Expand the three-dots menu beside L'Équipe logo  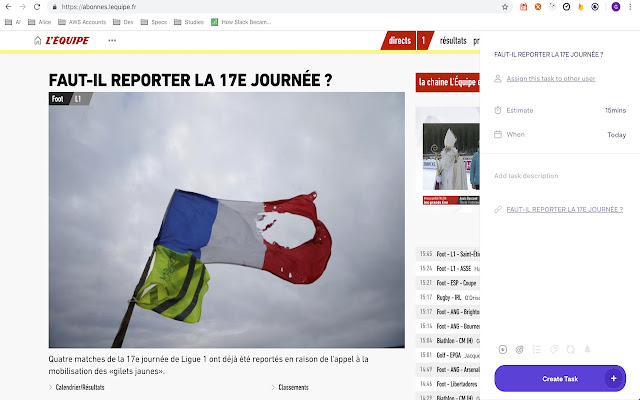[112, 41]
